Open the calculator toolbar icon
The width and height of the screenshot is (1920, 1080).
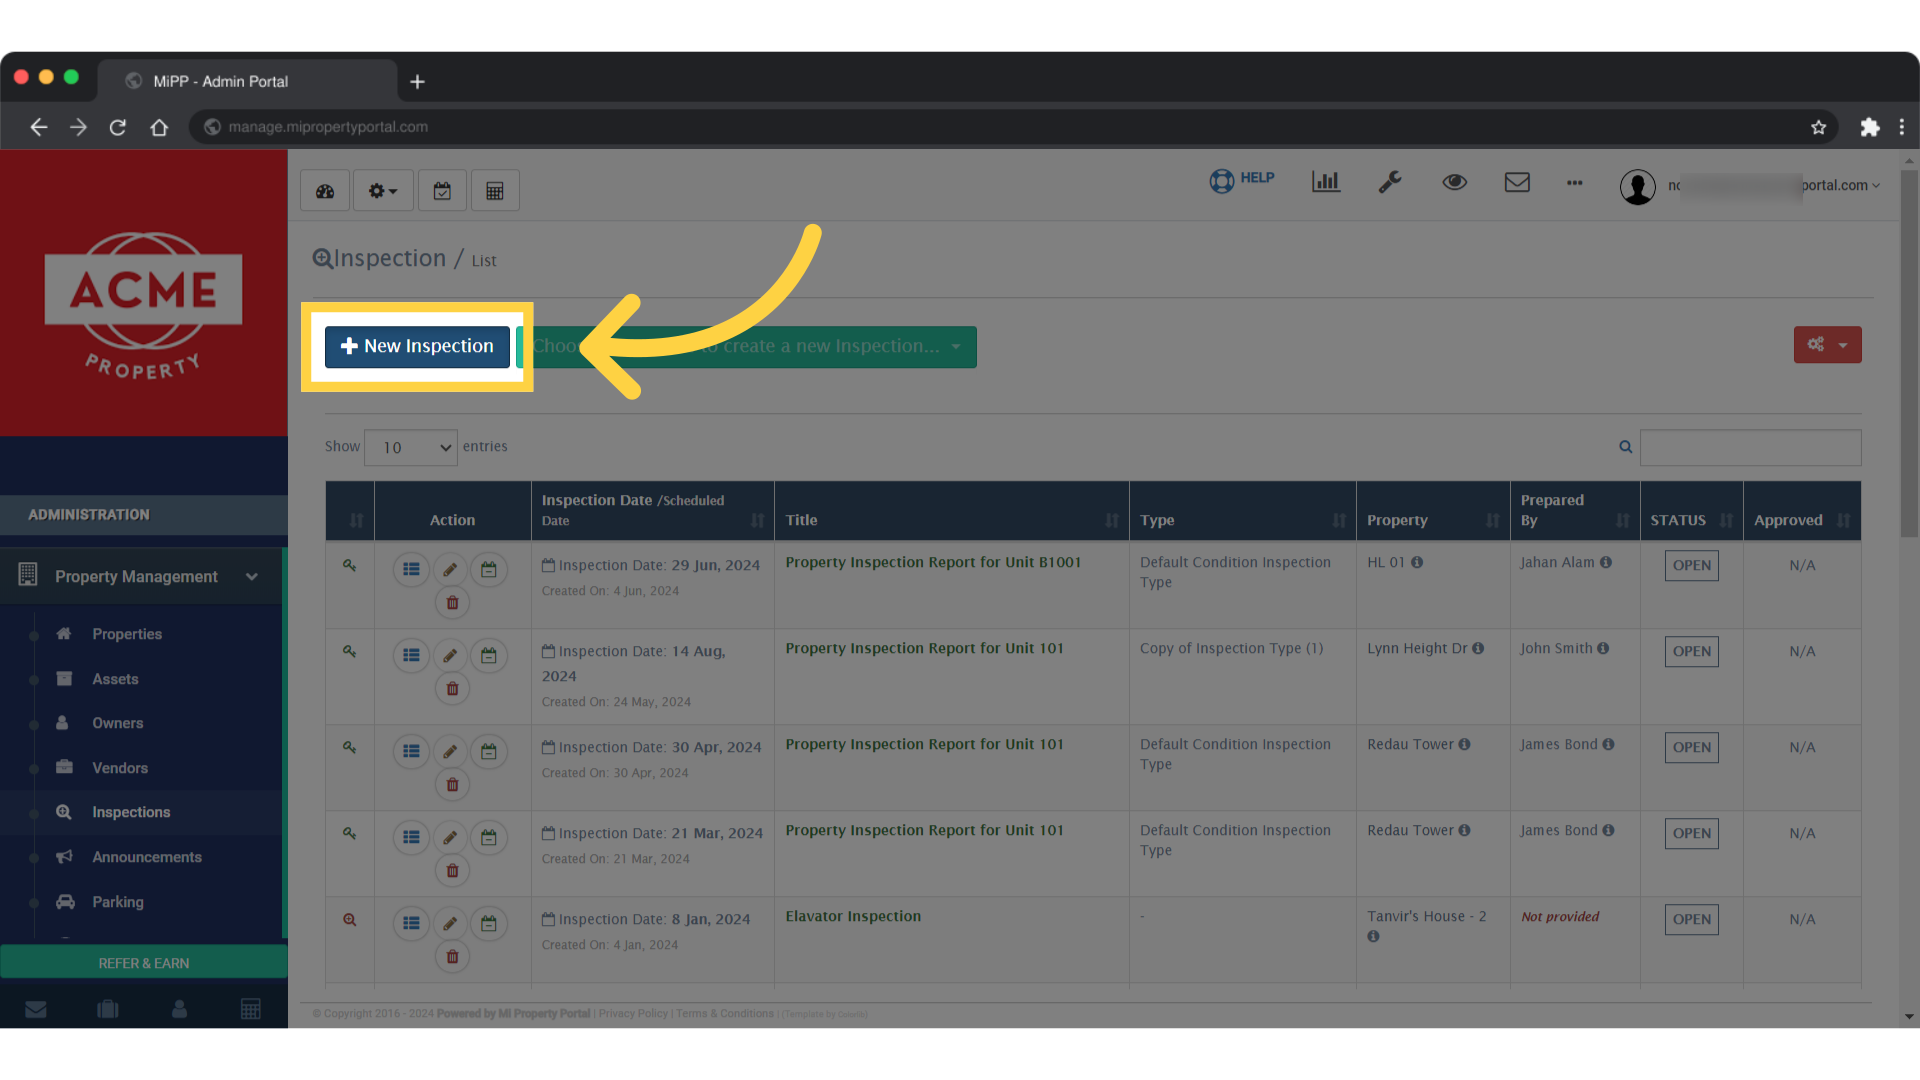click(x=495, y=191)
